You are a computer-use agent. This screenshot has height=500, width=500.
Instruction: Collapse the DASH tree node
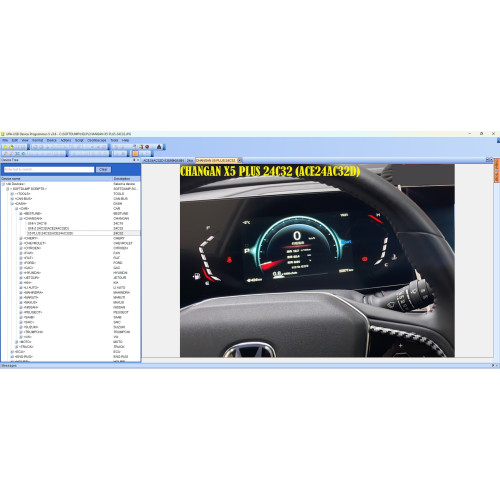click(12, 203)
